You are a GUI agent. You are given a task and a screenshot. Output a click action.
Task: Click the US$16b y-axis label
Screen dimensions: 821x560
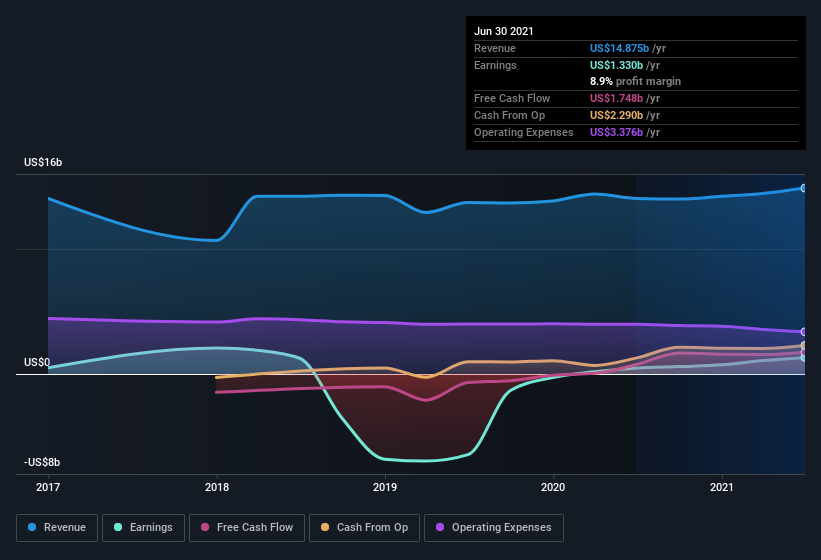[43, 162]
